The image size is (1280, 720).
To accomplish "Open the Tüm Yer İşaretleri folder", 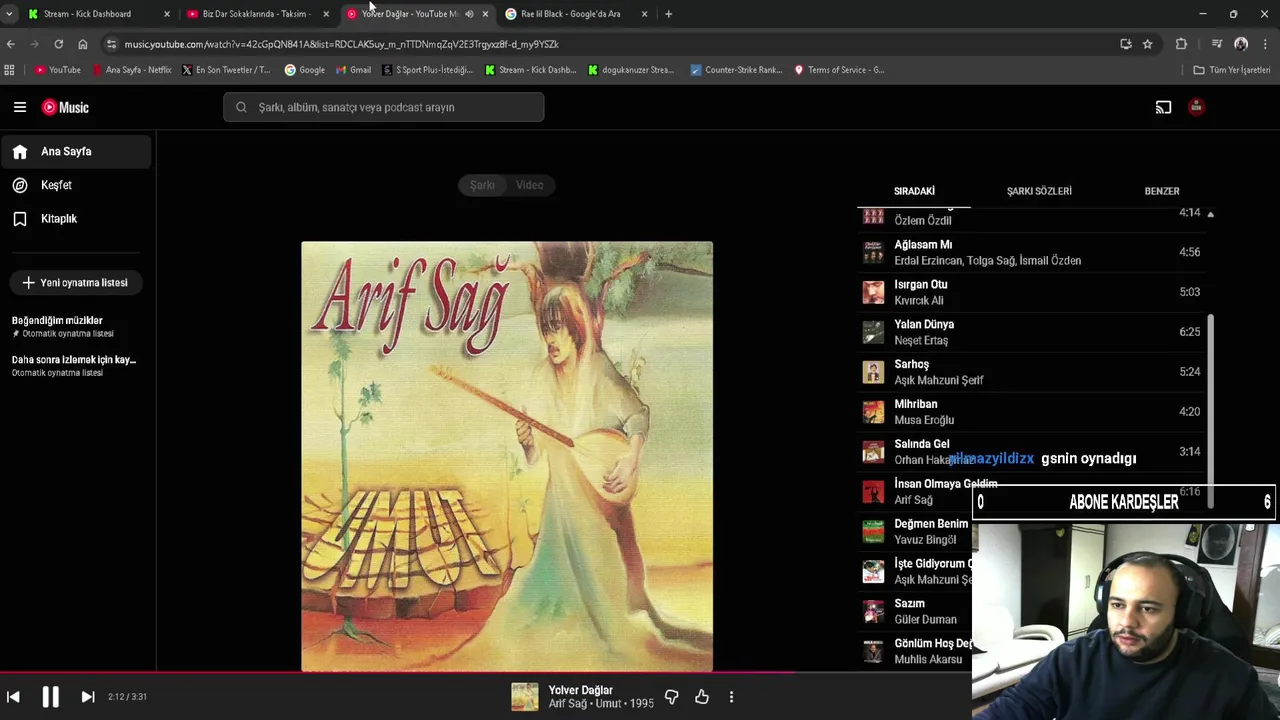I will 1232,70.
